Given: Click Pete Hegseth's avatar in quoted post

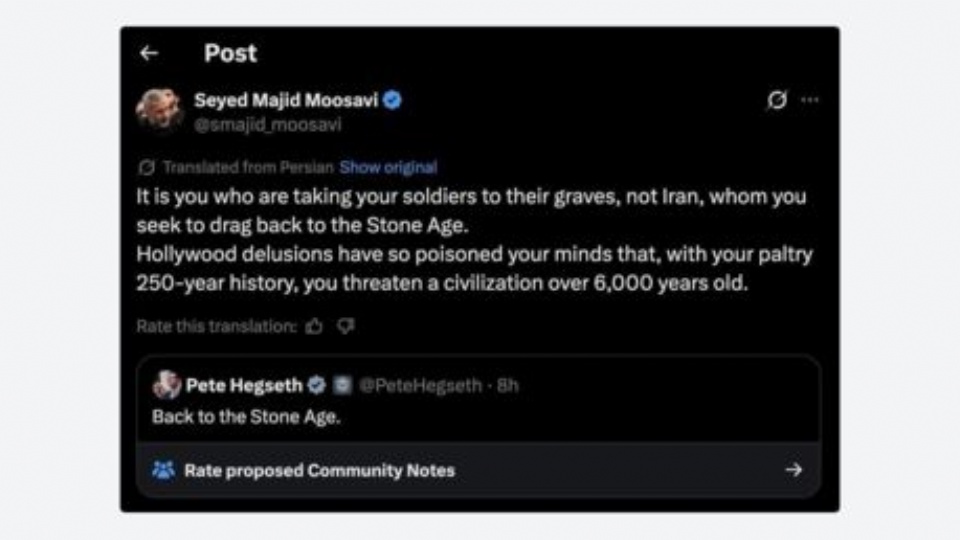Looking at the screenshot, I should click(x=166, y=385).
